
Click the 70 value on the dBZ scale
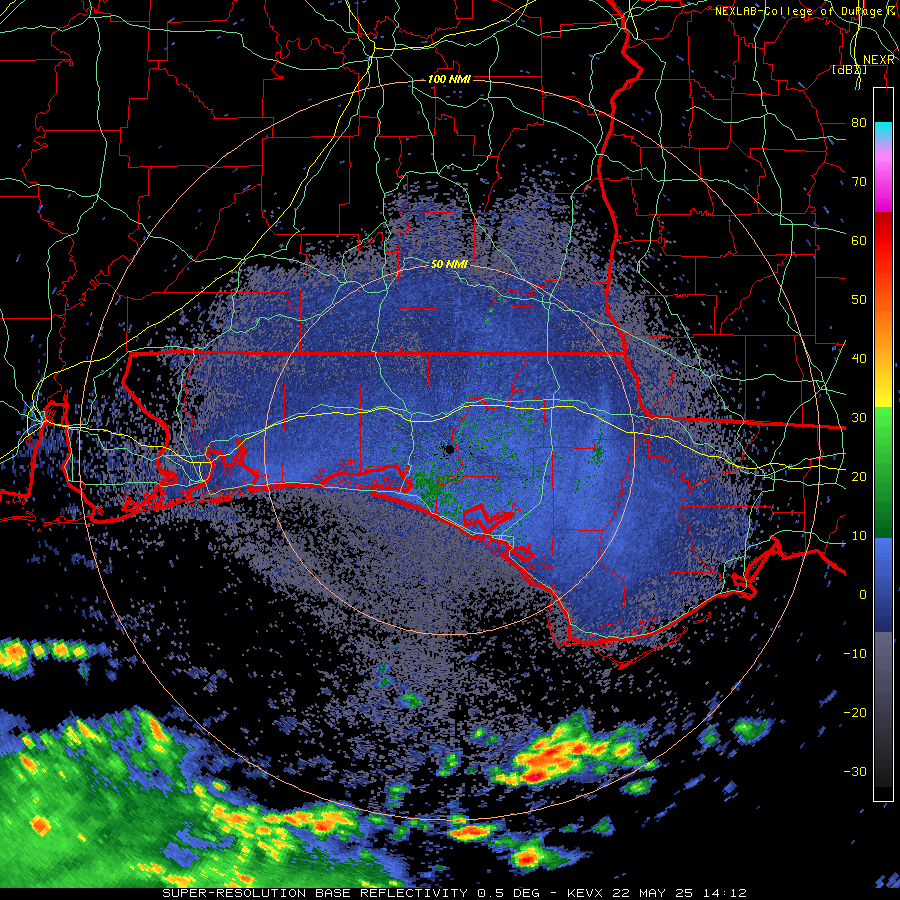click(859, 181)
